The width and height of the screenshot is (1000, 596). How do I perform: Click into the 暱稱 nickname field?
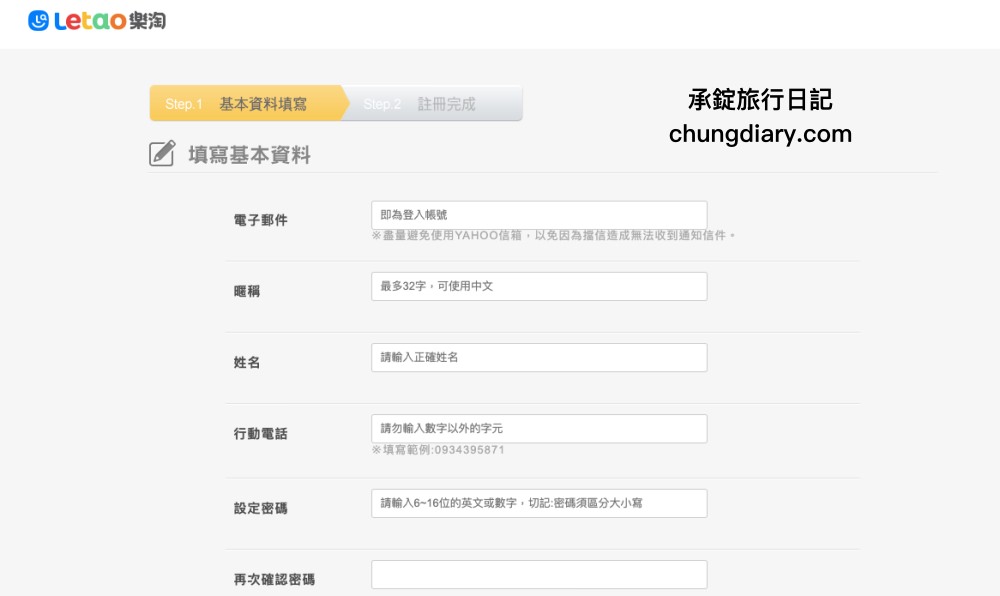539,286
